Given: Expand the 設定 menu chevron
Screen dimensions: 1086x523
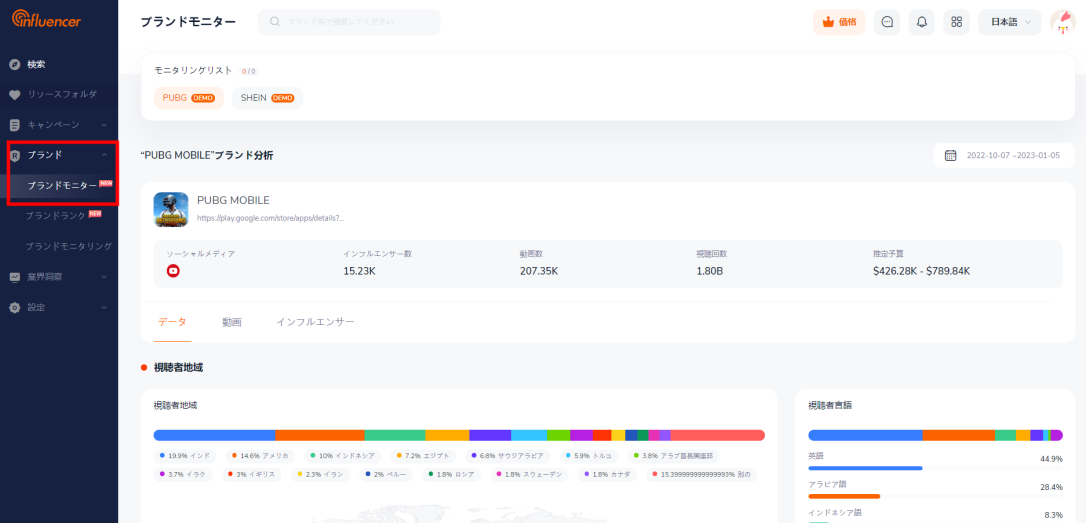Looking at the screenshot, I should (x=104, y=307).
